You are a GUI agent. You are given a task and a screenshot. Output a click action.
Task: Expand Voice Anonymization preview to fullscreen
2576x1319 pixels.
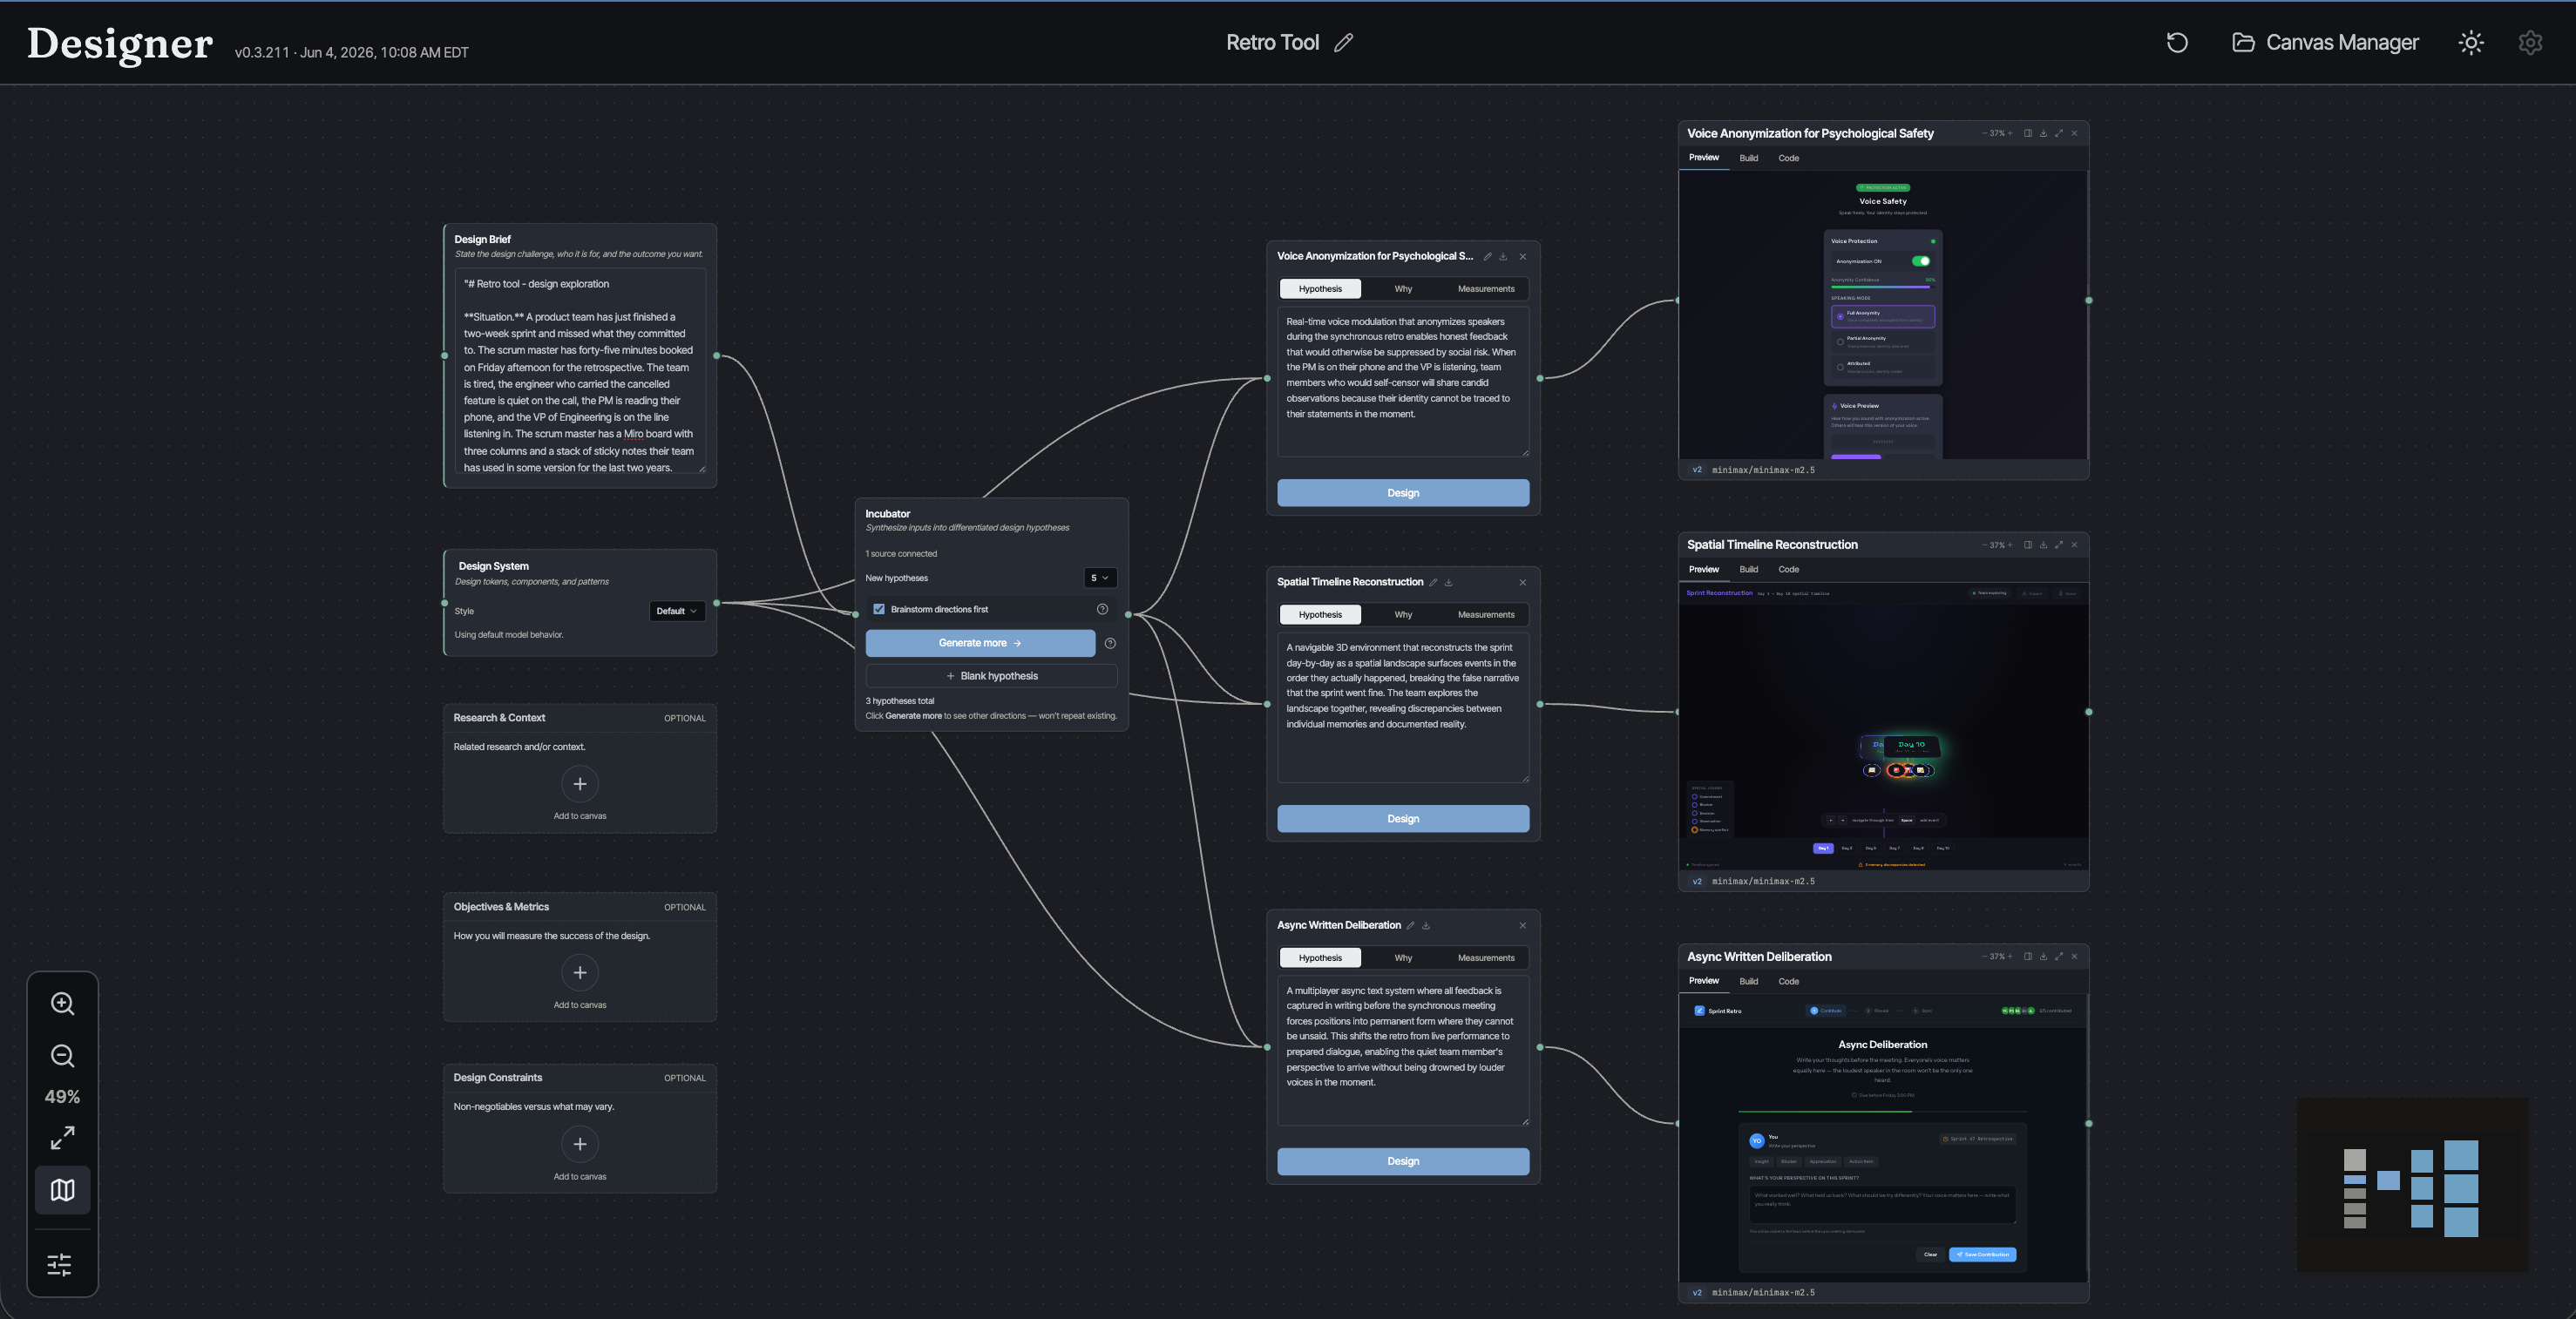[x=2059, y=133]
